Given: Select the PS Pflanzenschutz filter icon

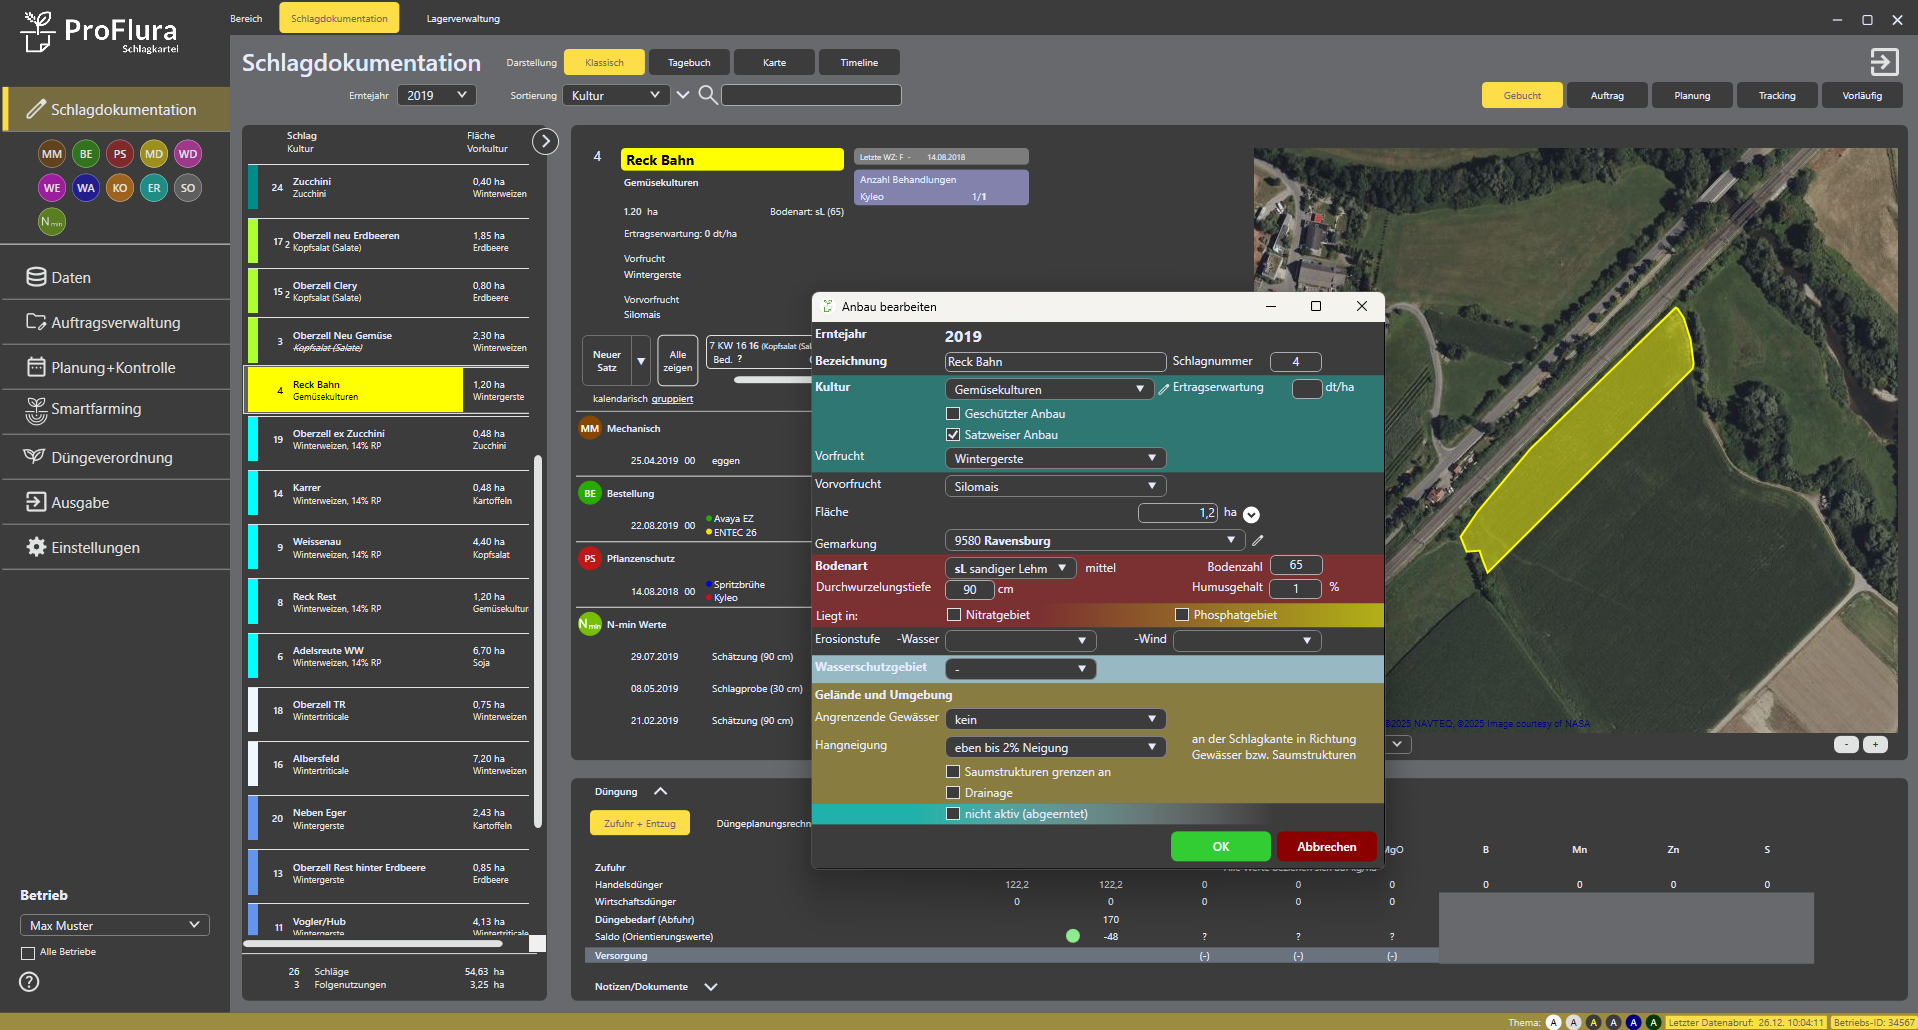Looking at the screenshot, I should [x=120, y=154].
